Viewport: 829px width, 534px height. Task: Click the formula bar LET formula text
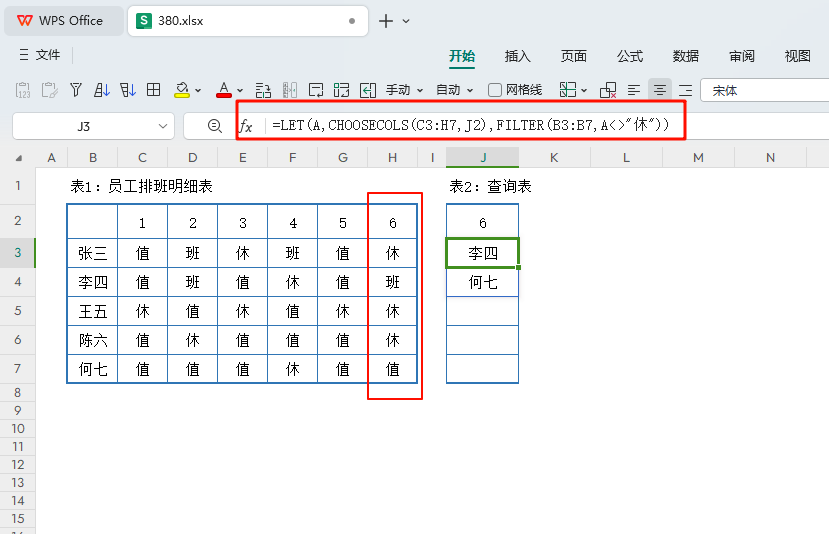tap(471, 125)
